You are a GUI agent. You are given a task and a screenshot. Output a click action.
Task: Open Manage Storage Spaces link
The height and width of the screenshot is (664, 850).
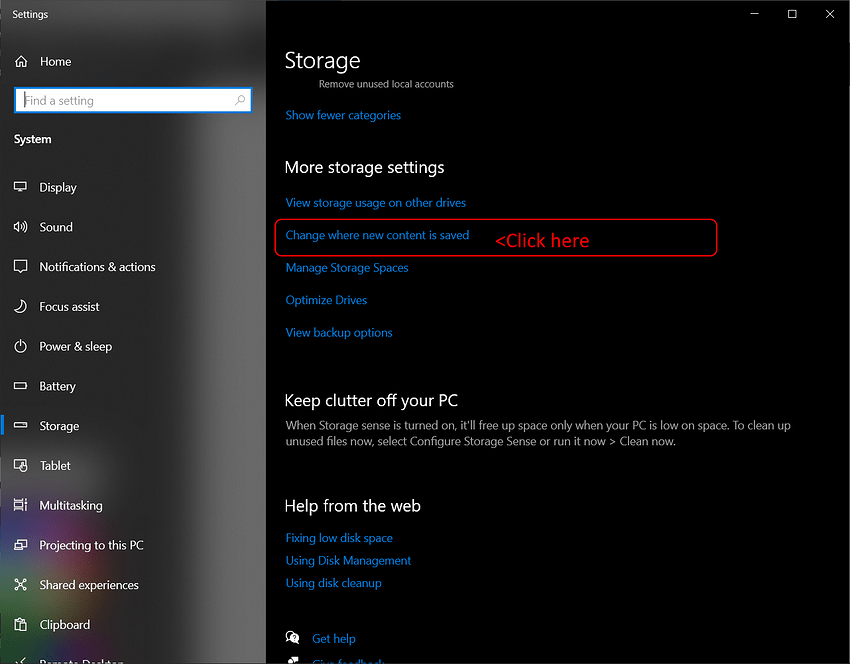pyautogui.click(x=347, y=268)
